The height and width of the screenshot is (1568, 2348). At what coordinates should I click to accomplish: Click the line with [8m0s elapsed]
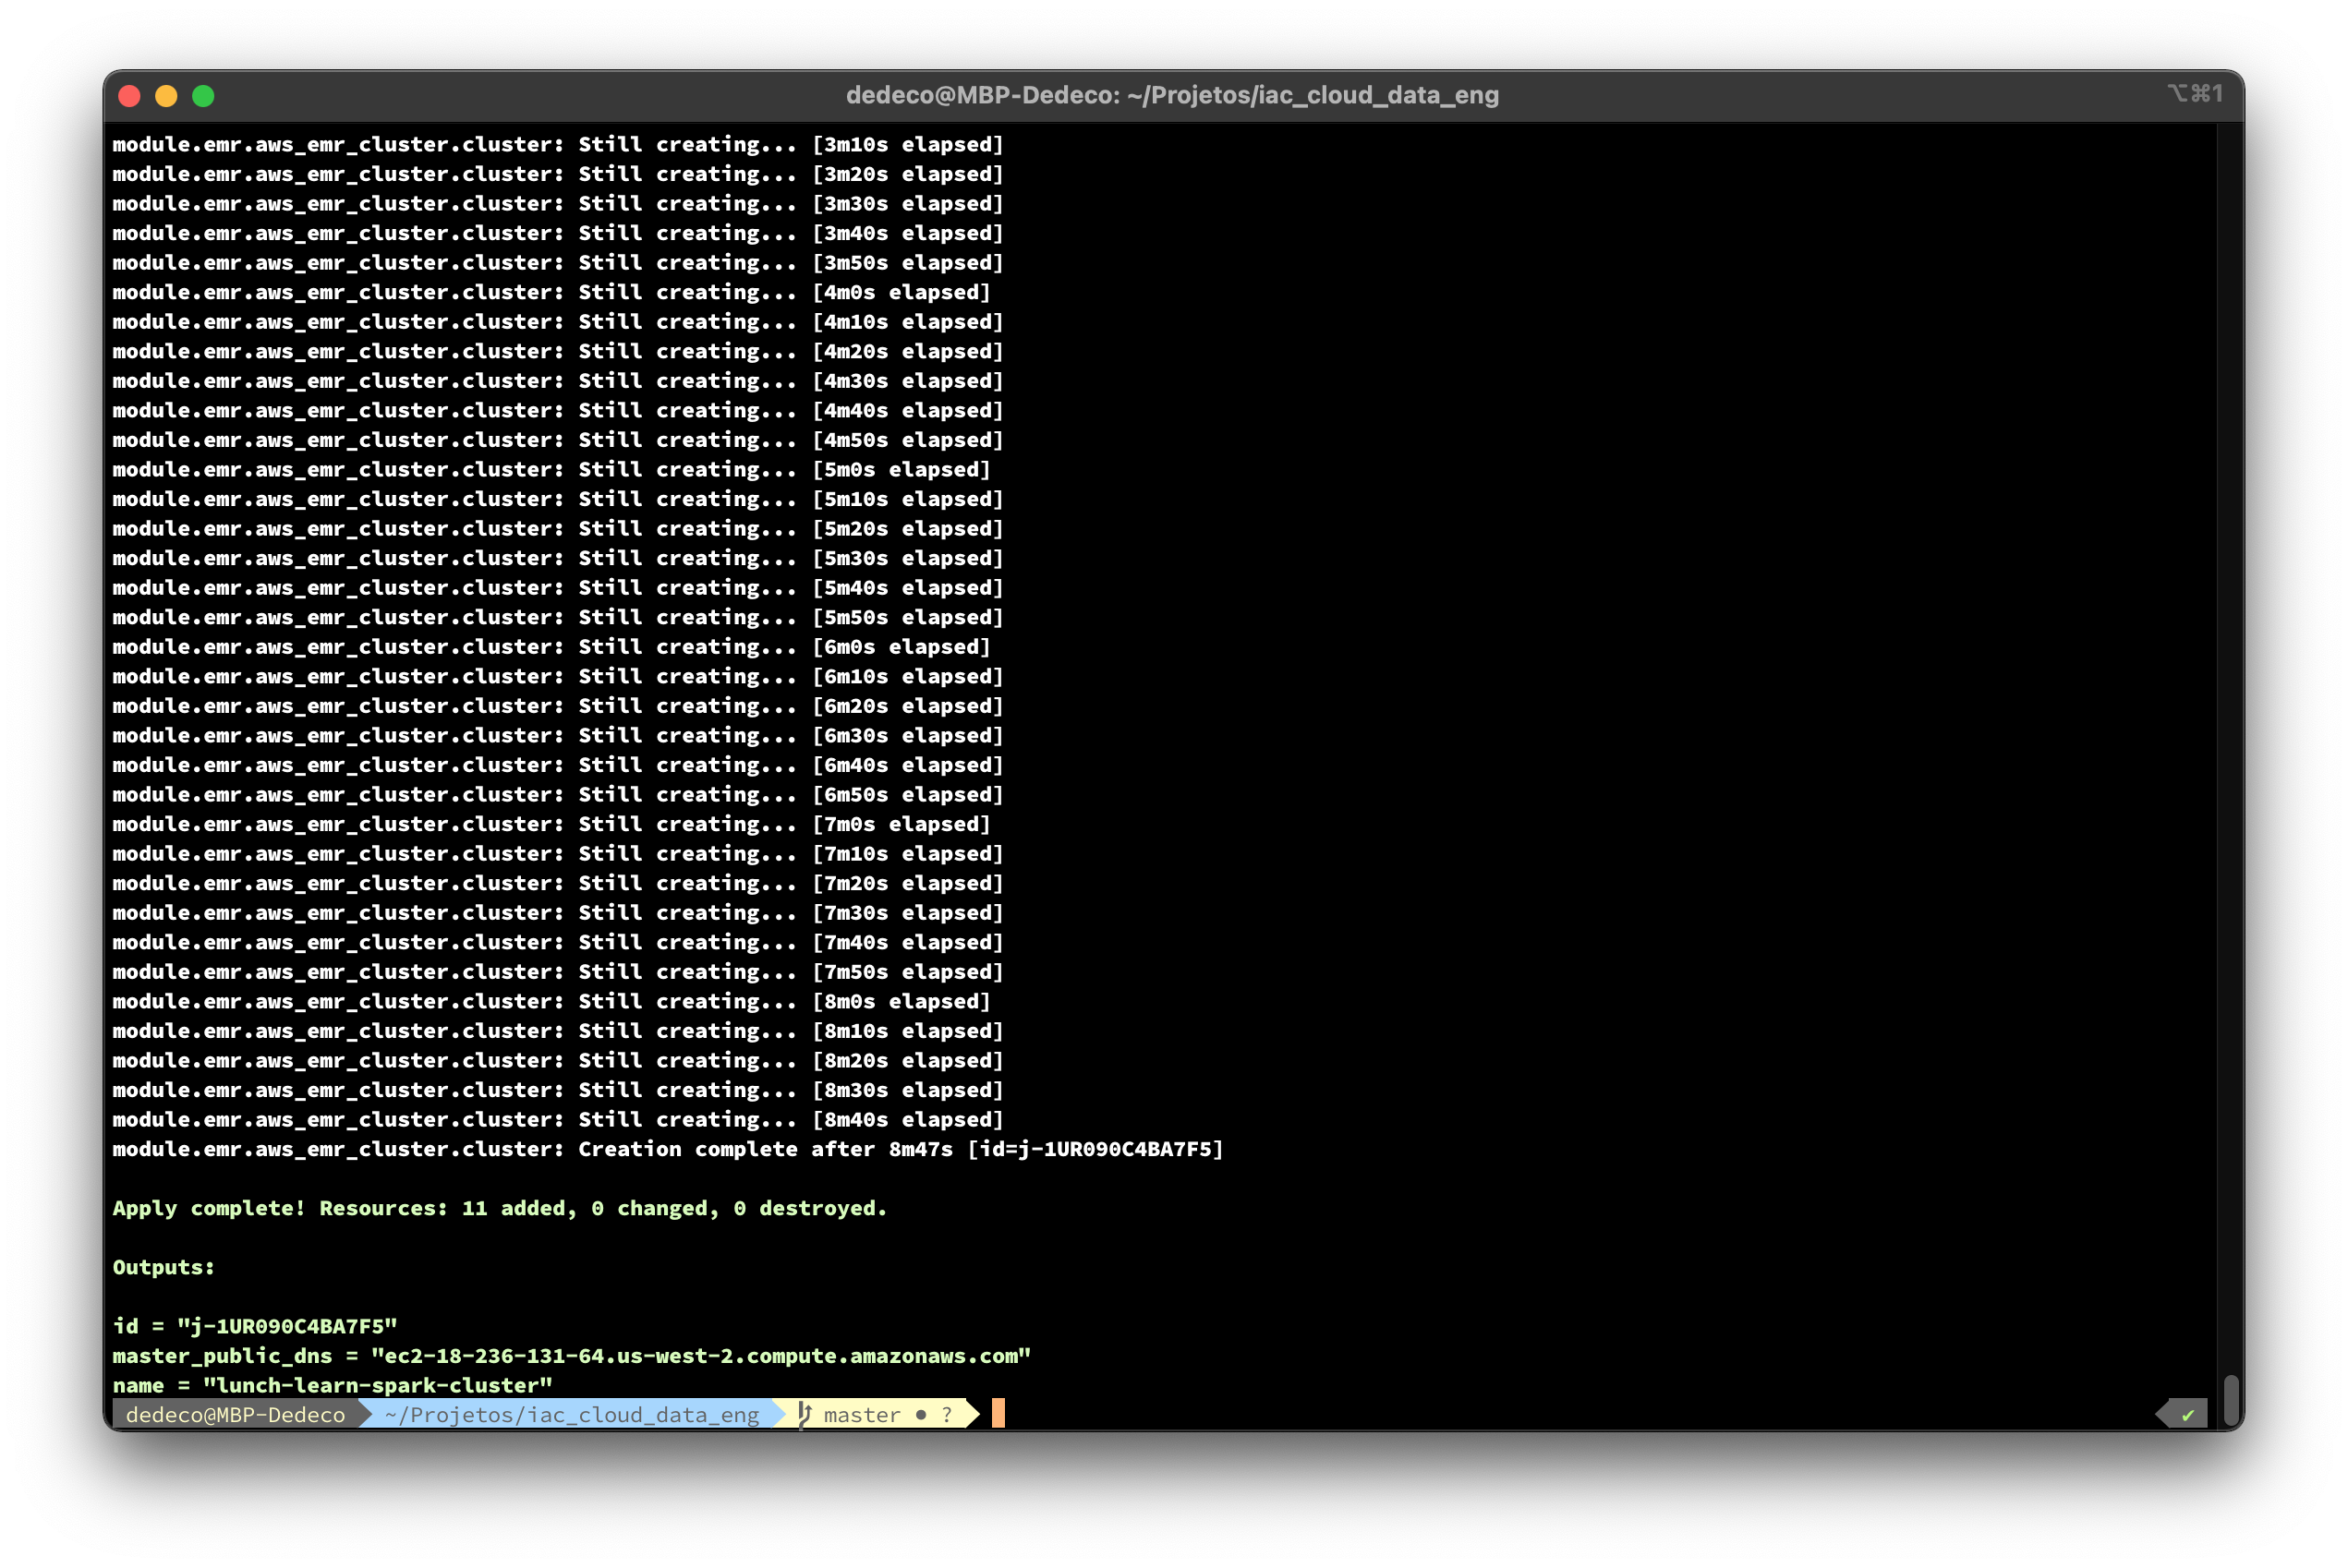pos(551,1001)
